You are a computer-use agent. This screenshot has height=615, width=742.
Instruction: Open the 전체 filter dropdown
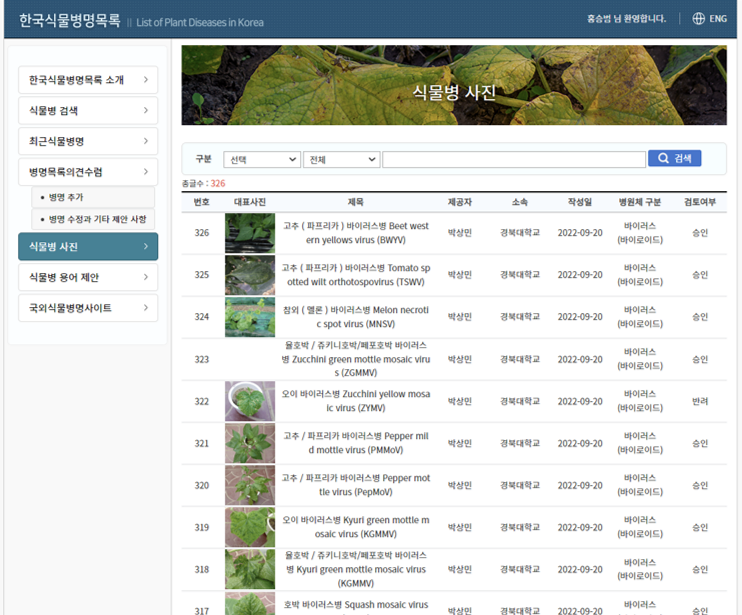coord(342,159)
